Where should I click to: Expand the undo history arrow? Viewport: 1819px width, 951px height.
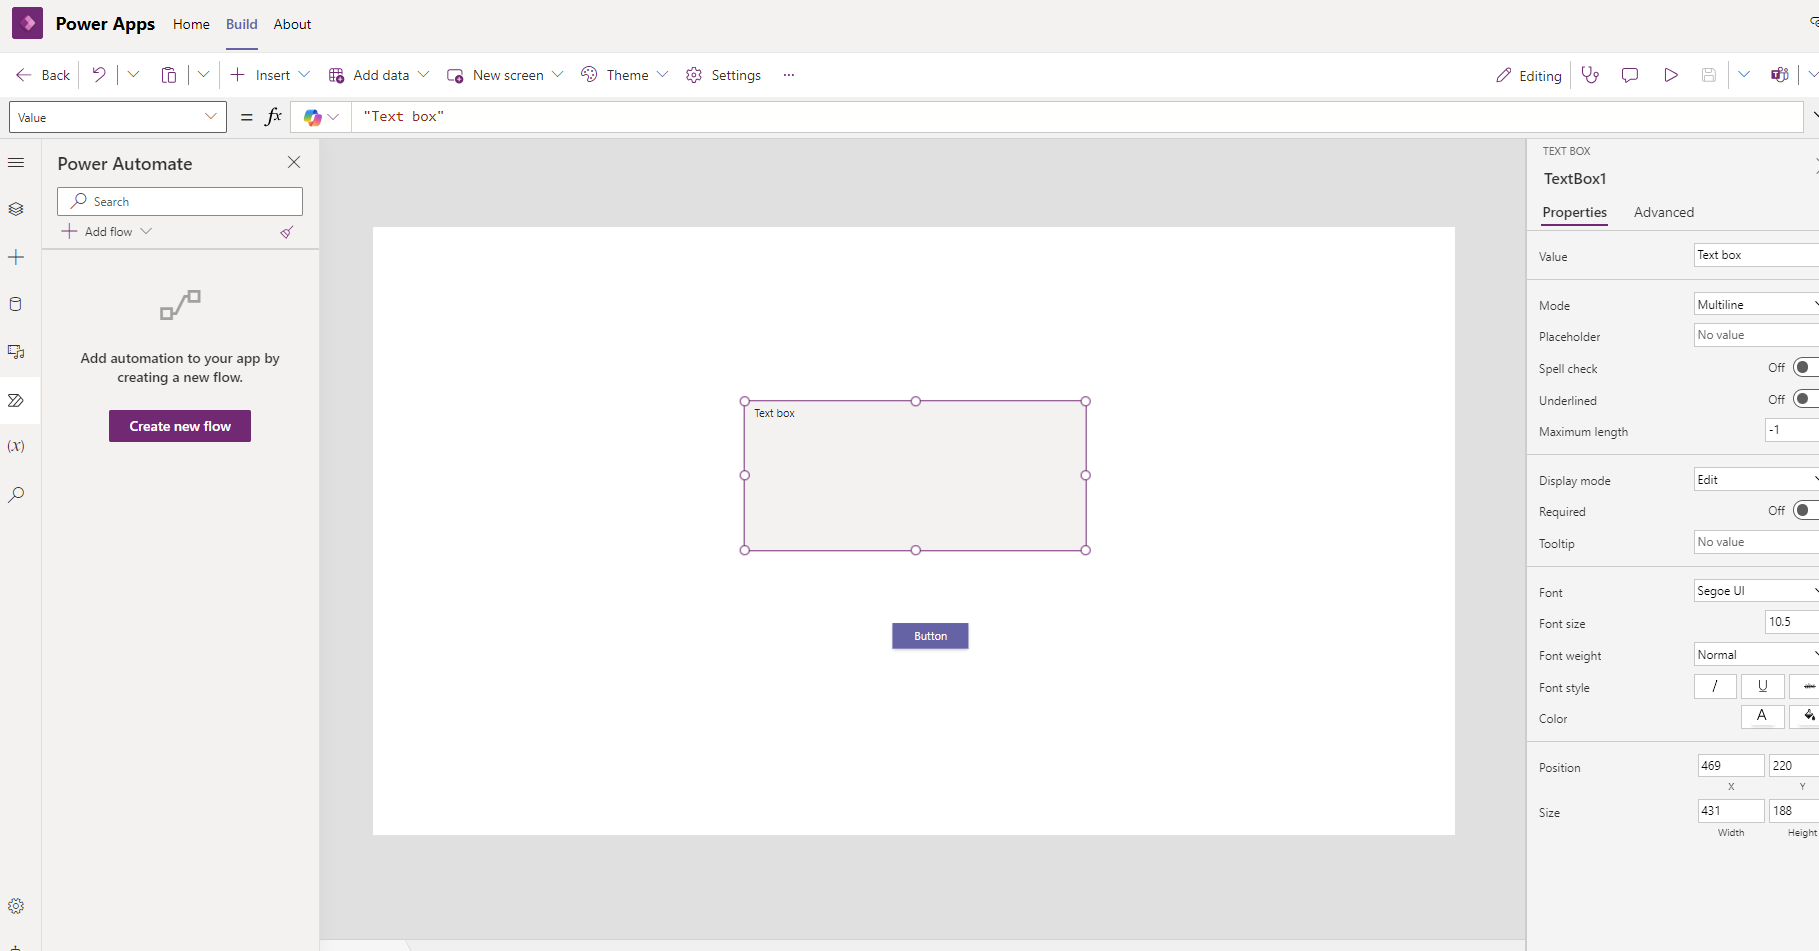click(133, 75)
